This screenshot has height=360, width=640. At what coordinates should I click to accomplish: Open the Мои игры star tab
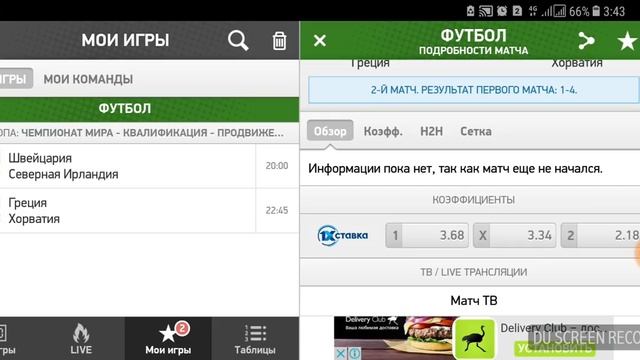[168, 339]
